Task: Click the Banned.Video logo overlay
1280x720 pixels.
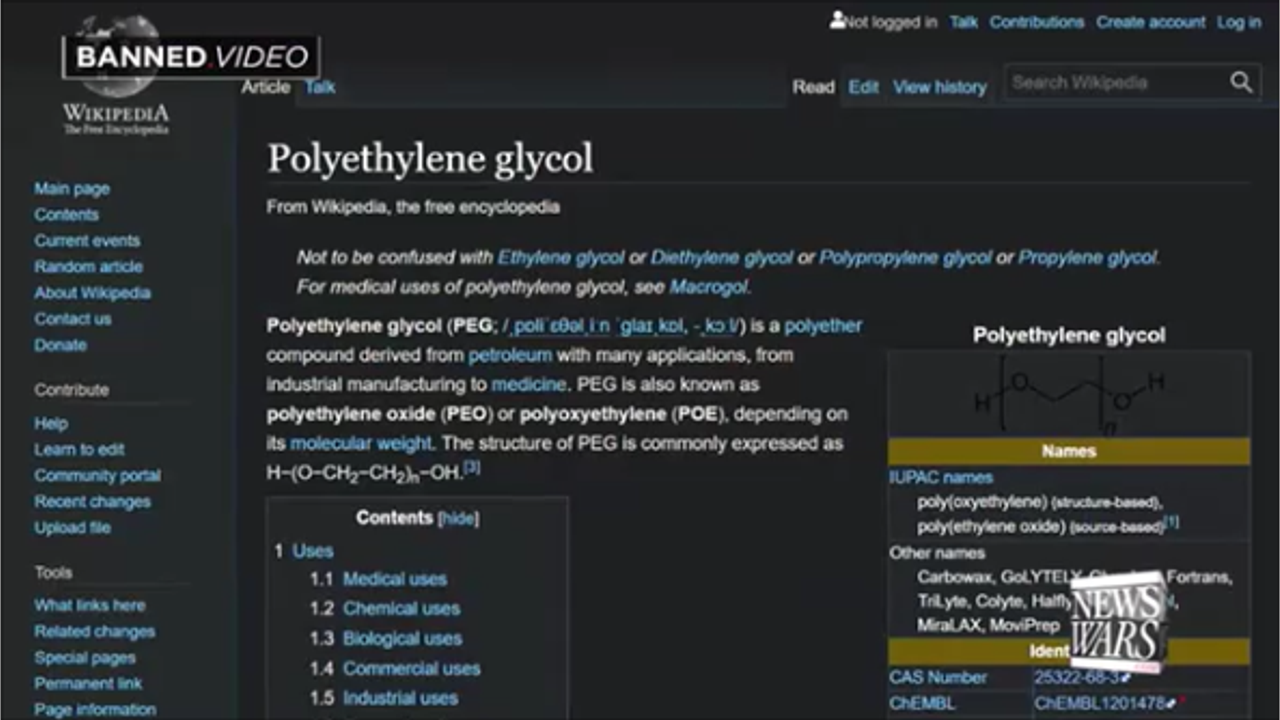Action: [191, 57]
